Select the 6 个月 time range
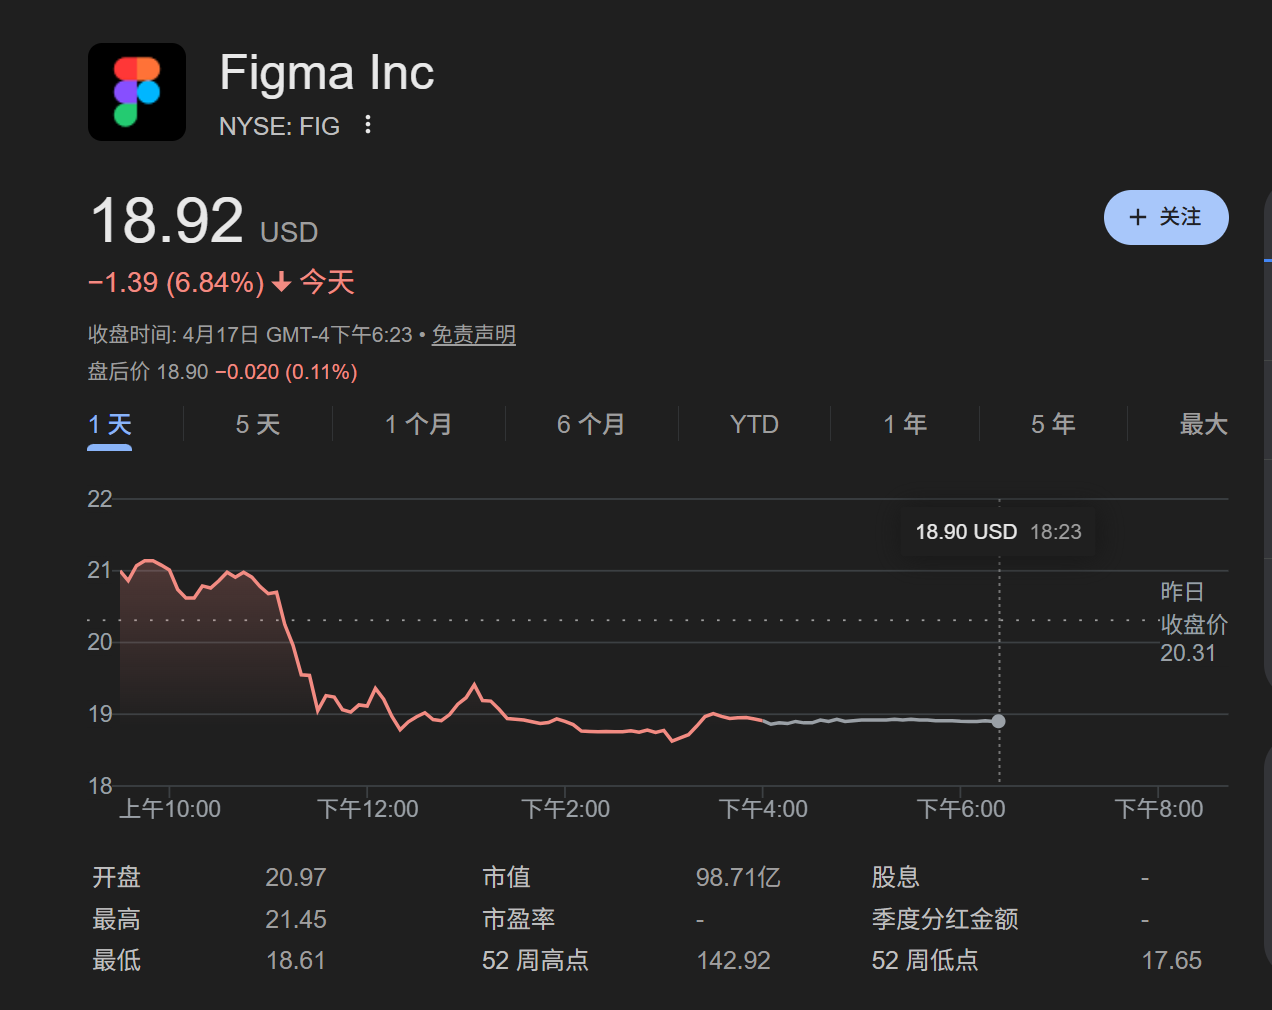This screenshot has height=1010, width=1272. click(591, 424)
